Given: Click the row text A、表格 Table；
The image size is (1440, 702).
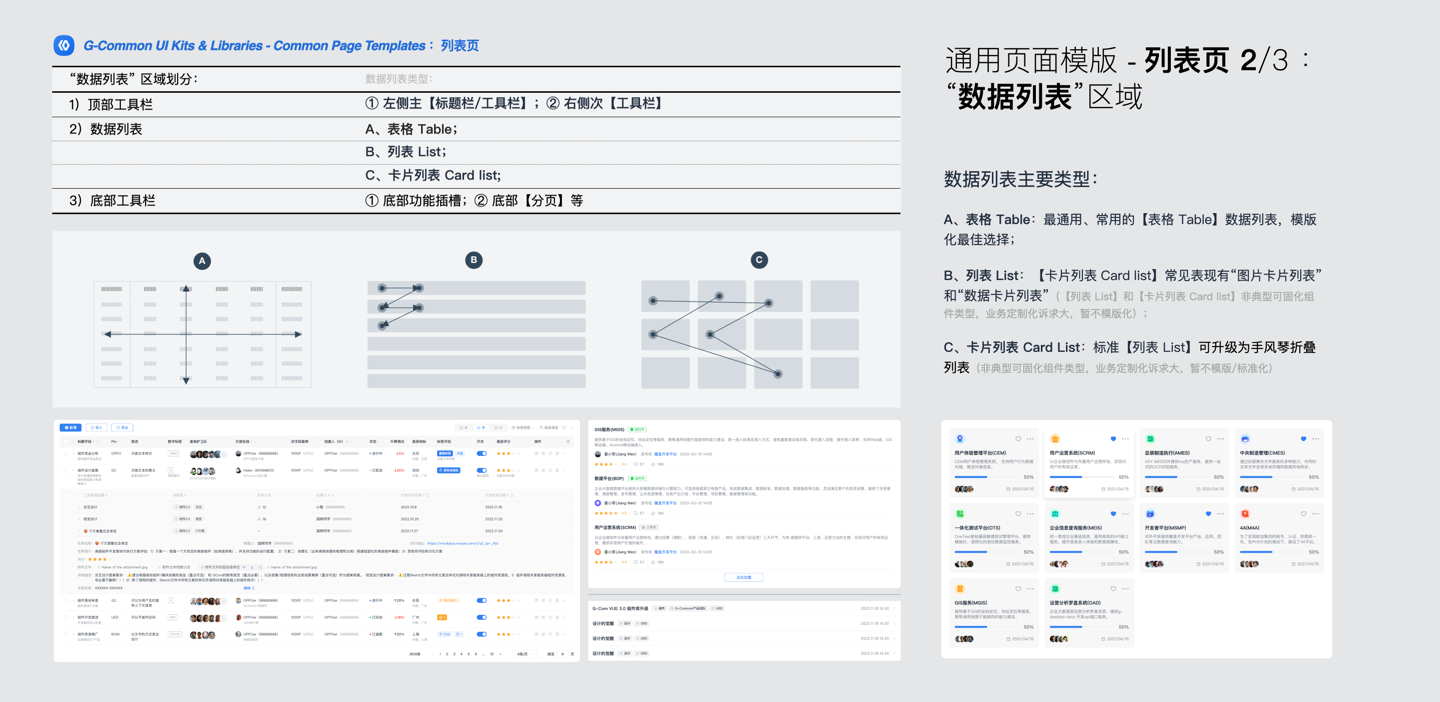Looking at the screenshot, I should click(x=411, y=129).
